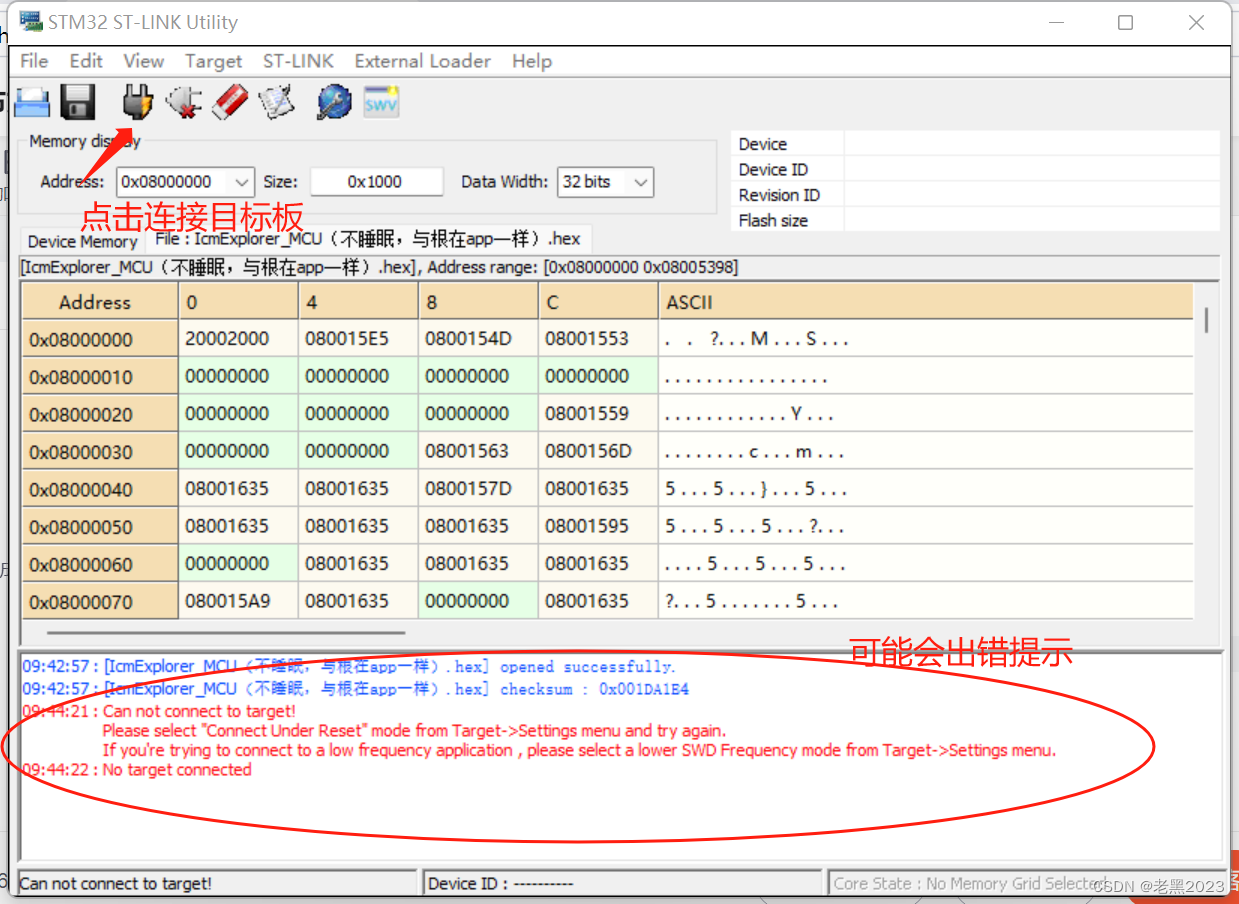Viewport: 1239px width, 904px height.
Task: Open the File menu
Action: pos(34,61)
